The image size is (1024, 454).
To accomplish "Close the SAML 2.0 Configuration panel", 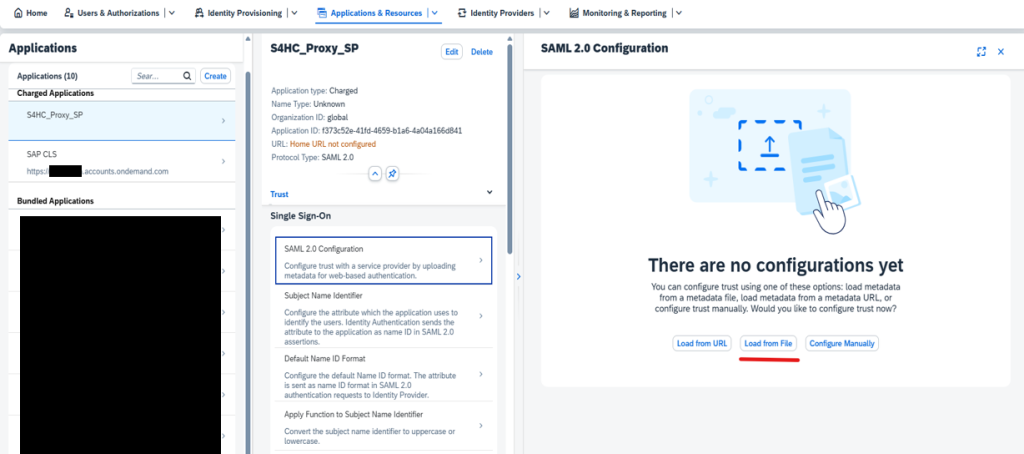I will 1000,51.
